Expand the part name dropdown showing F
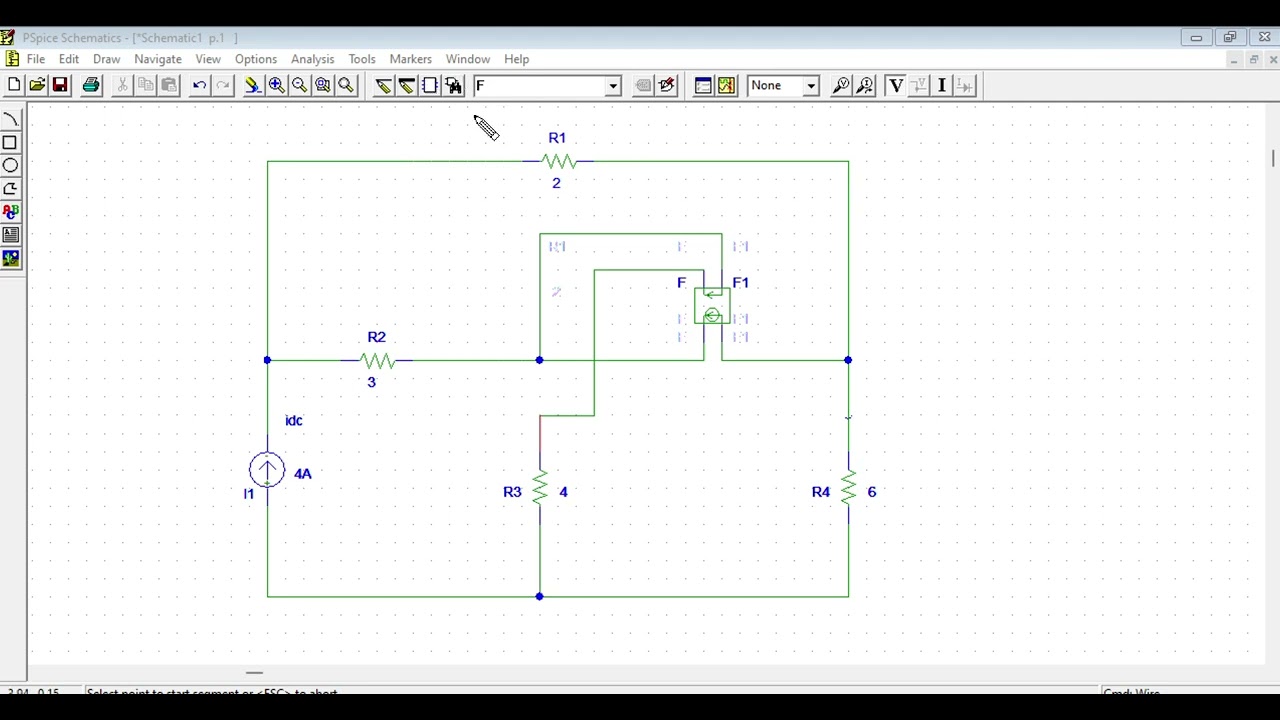1280x720 pixels. coord(613,86)
